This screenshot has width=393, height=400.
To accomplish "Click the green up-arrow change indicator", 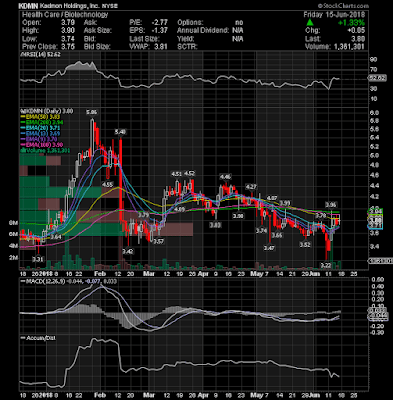I will click(310, 23).
